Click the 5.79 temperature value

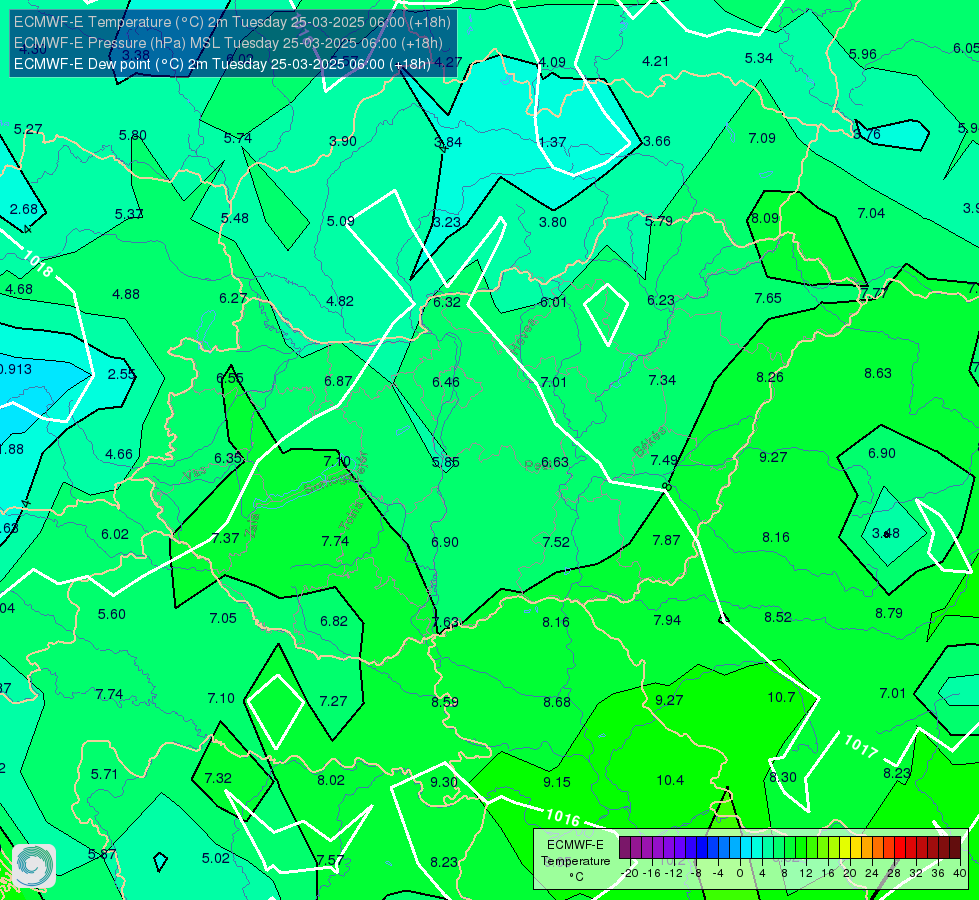point(658,221)
